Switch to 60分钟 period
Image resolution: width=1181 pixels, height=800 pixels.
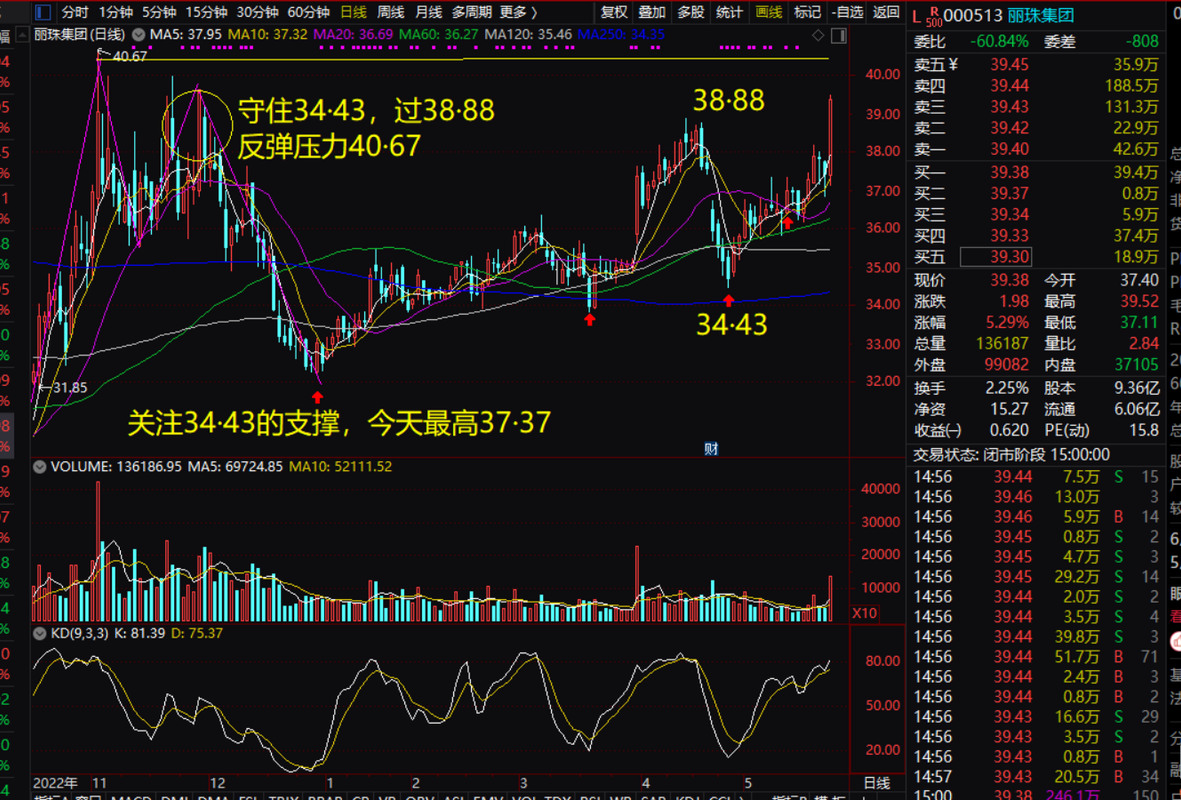[x=309, y=12]
